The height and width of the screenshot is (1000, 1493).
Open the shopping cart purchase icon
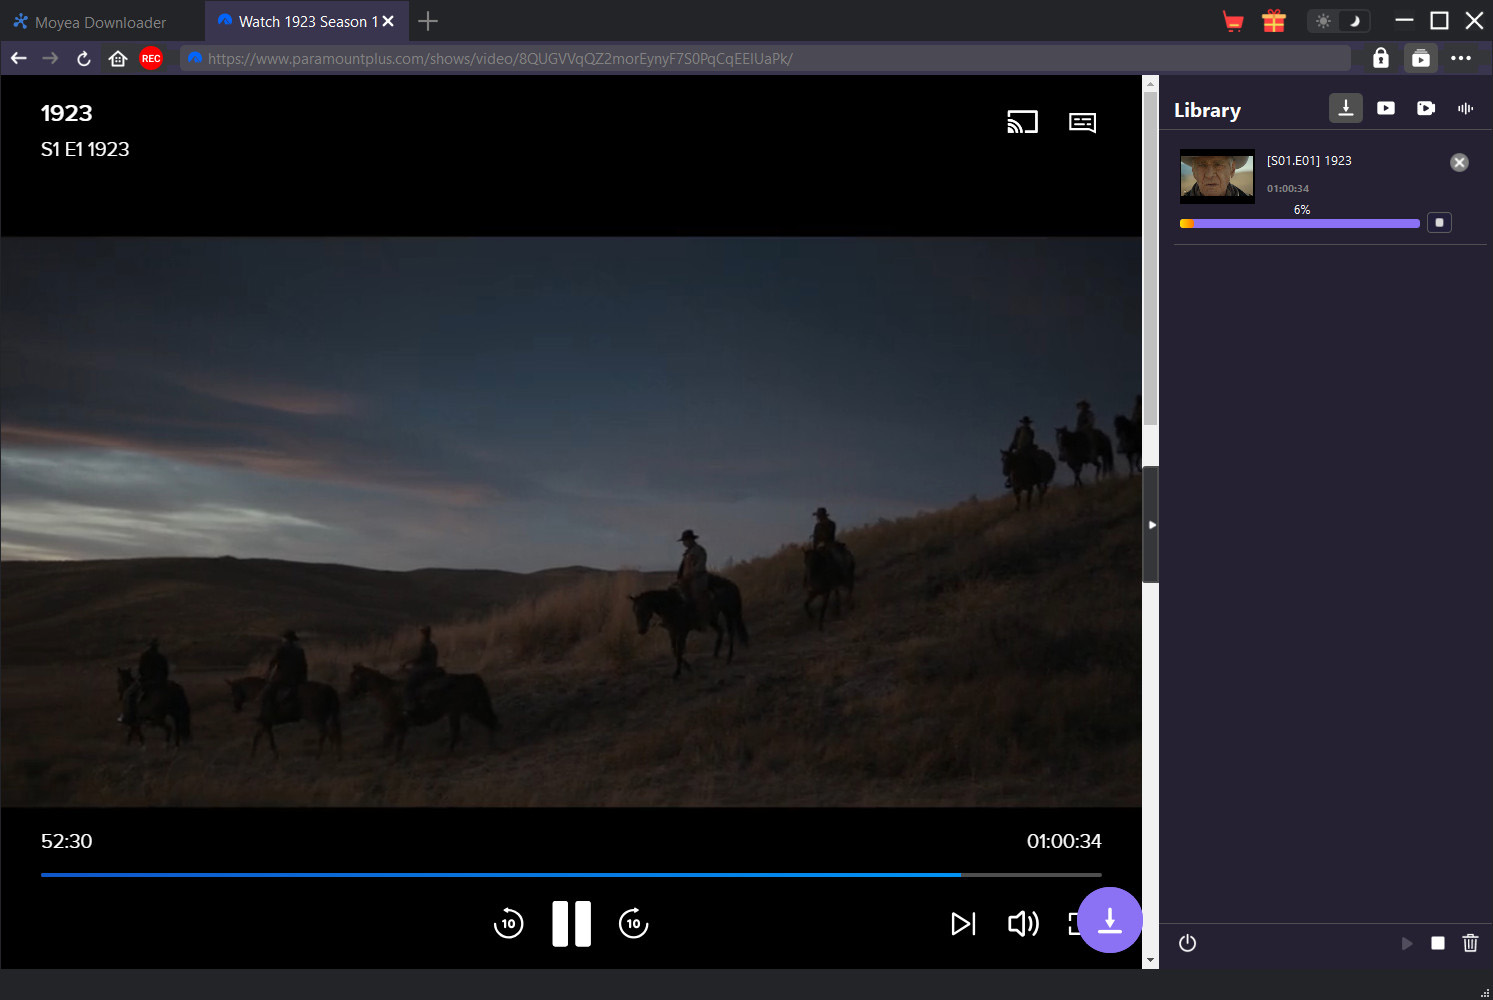click(x=1233, y=21)
